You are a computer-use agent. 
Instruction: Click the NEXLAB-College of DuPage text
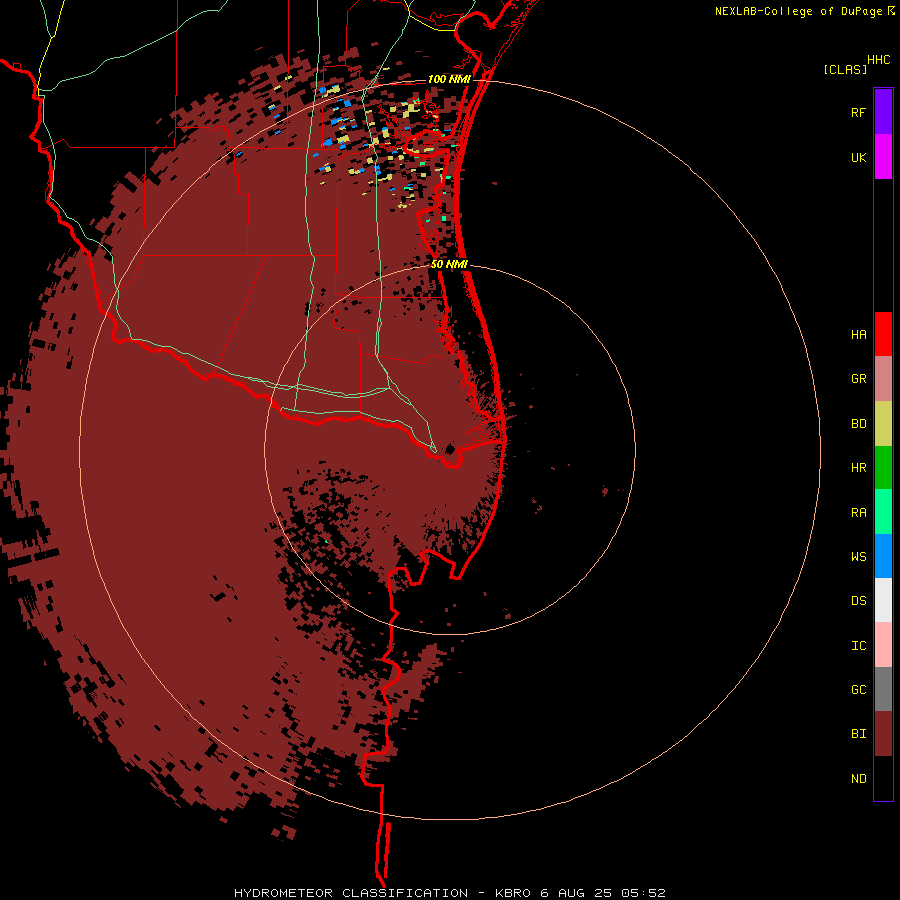coord(798,11)
